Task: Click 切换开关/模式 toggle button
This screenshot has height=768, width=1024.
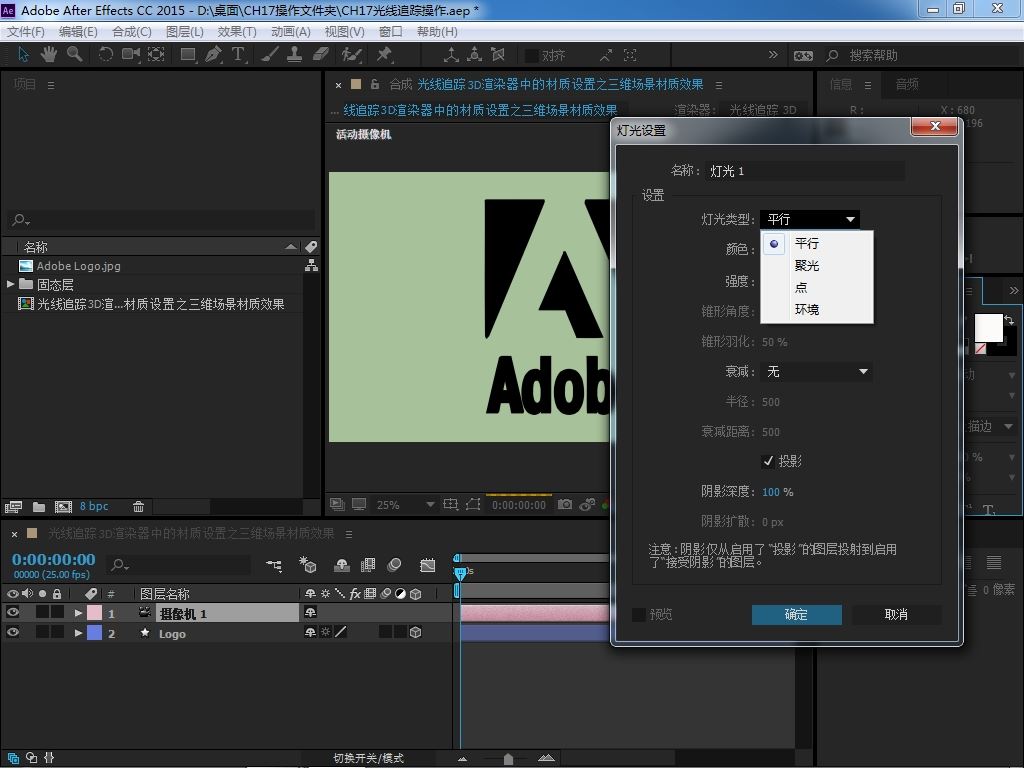Action: point(368,758)
